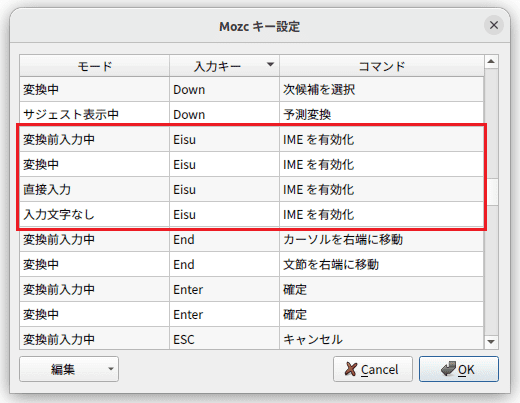Select Eisu key in 入力文字なし row

(224, 214)
